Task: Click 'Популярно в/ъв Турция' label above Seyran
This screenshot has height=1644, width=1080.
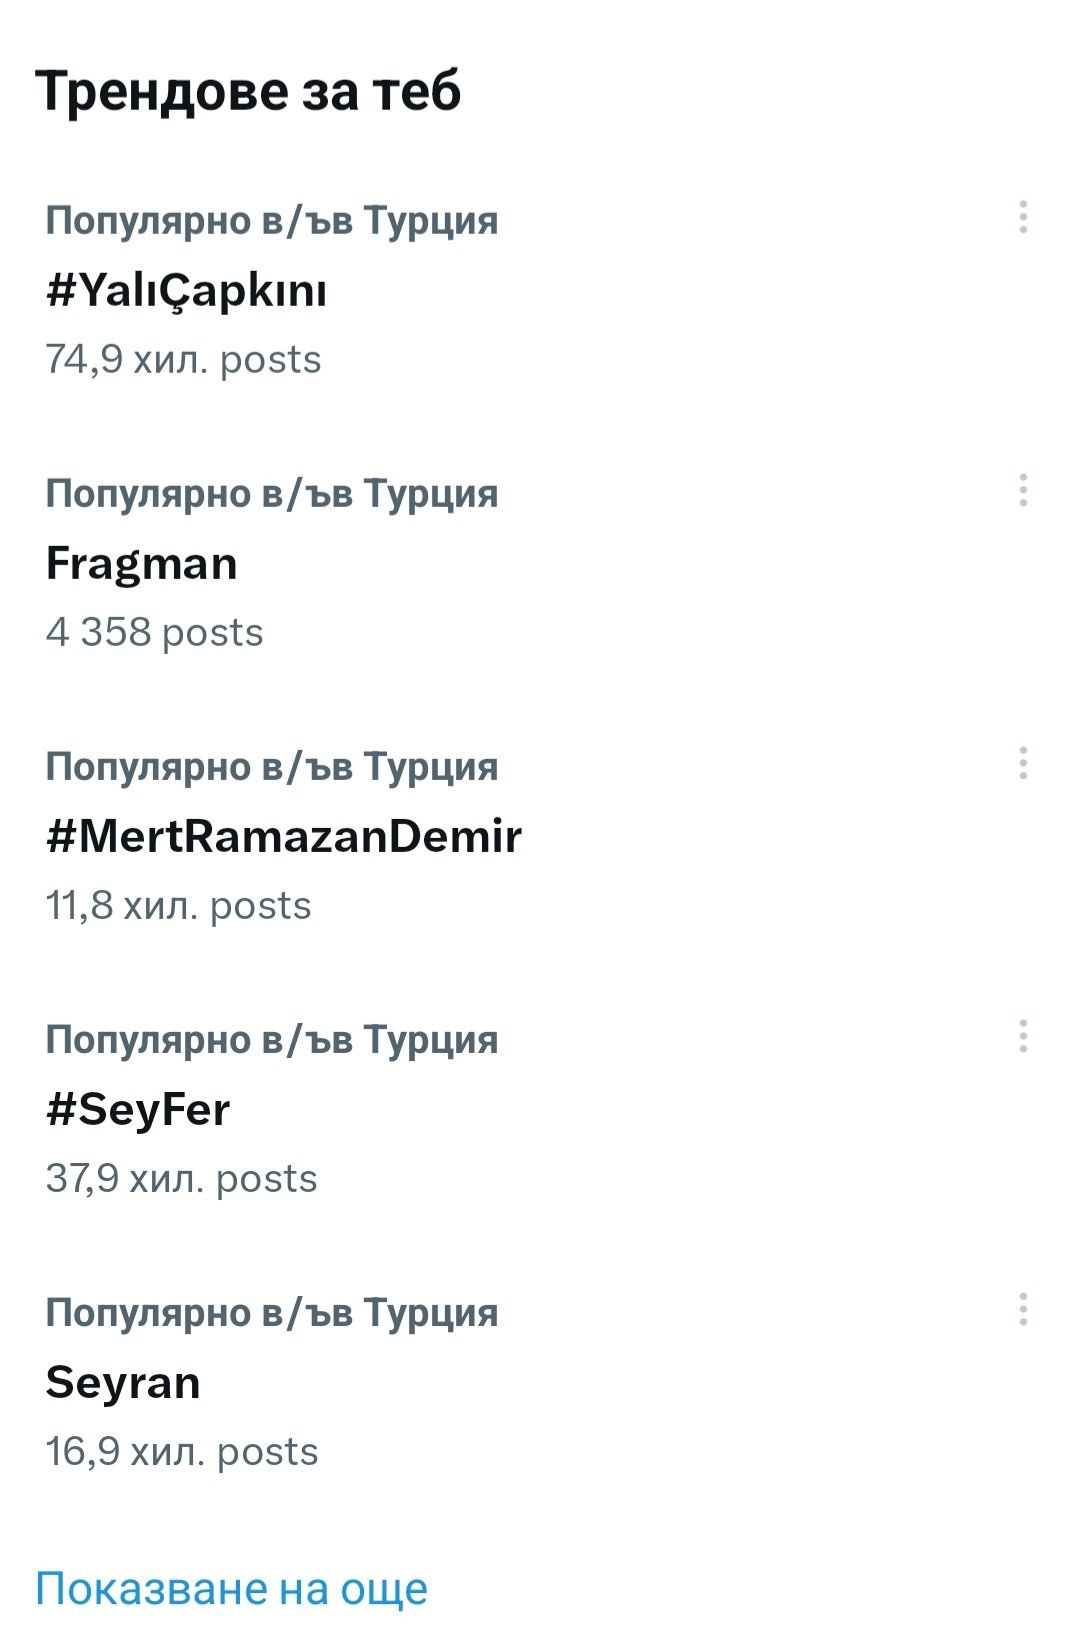Action: point(271,1312)
